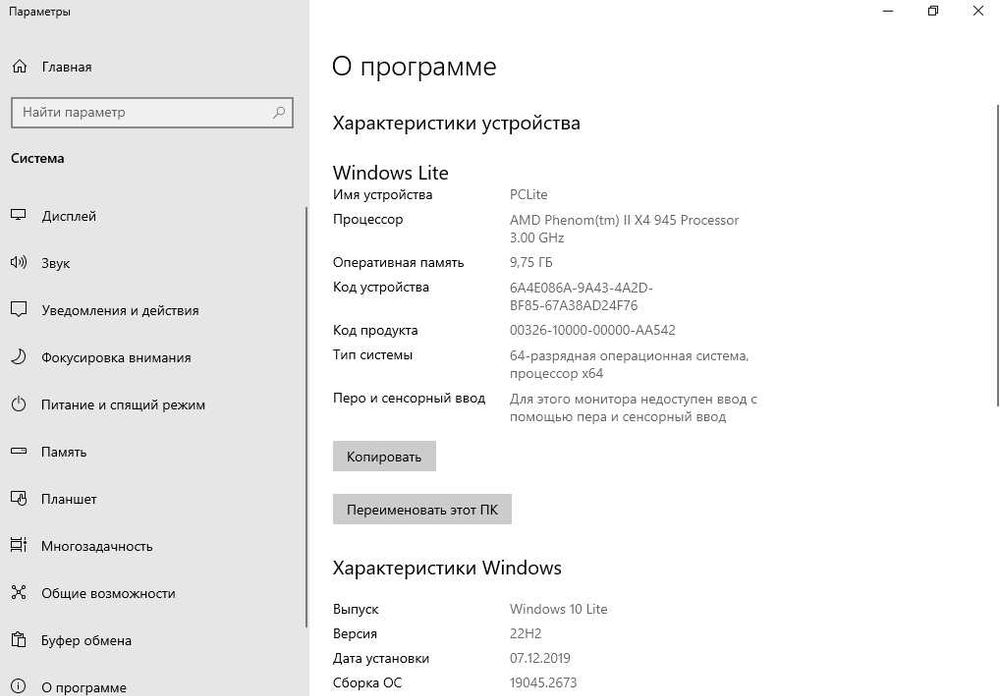Select О программе in sidebar
Viewport: 1000px width, 696px height.
(84, 688)
